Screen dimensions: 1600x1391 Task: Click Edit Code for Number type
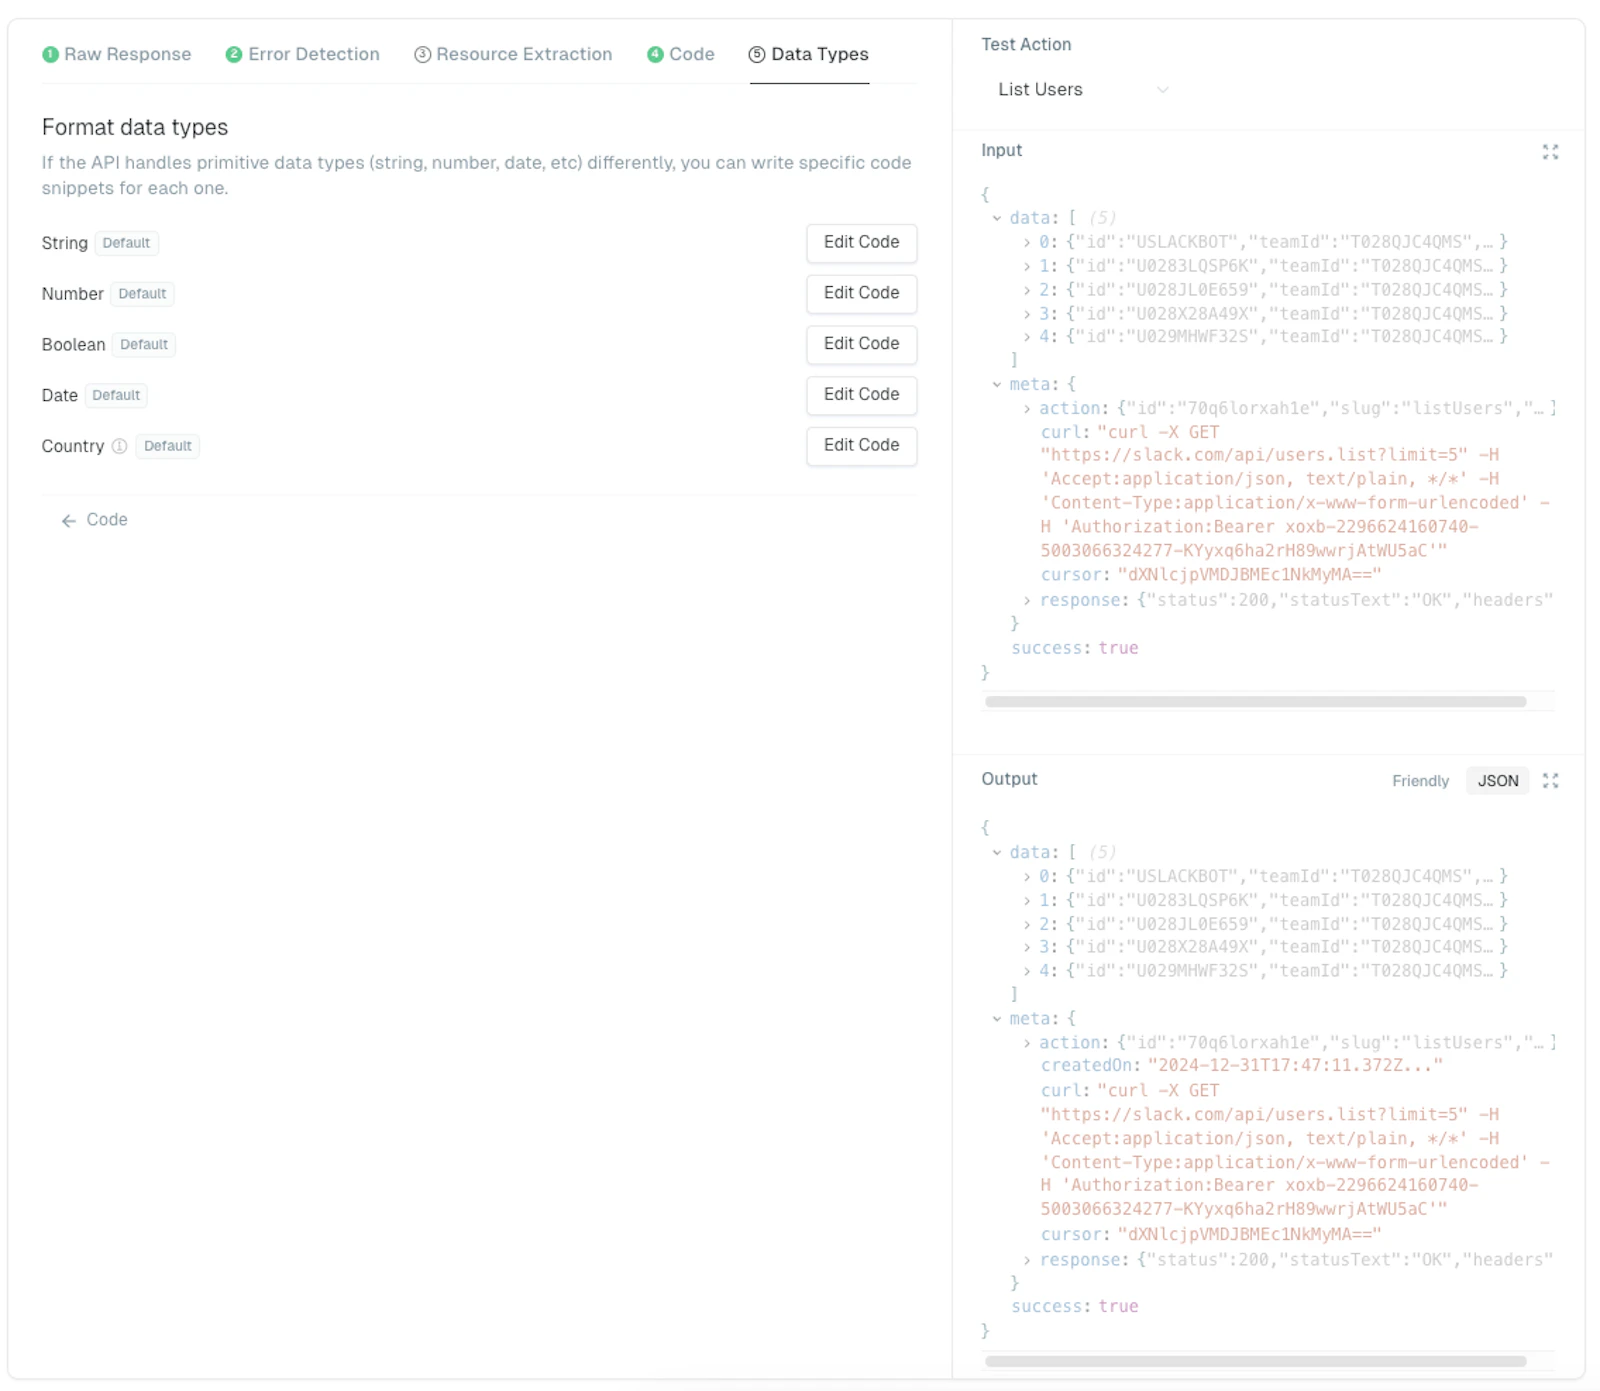click(x=861, y=293)
